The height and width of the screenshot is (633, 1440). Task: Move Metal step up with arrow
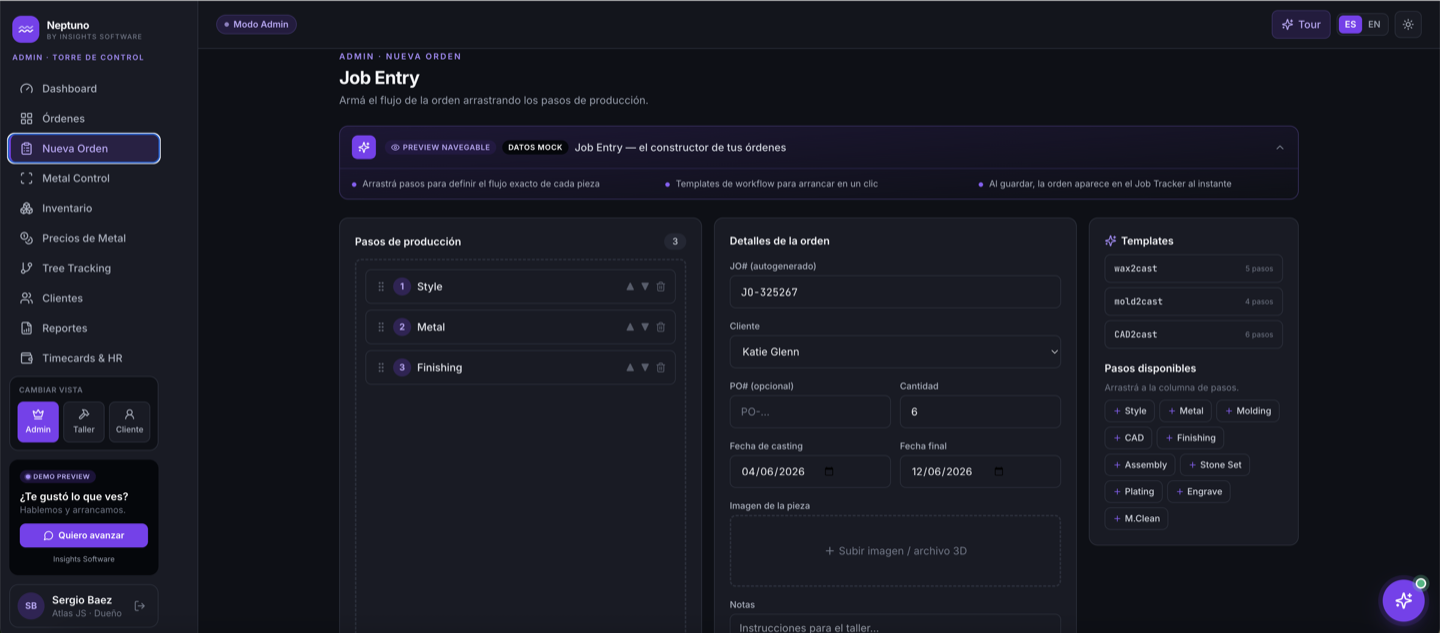630,327
